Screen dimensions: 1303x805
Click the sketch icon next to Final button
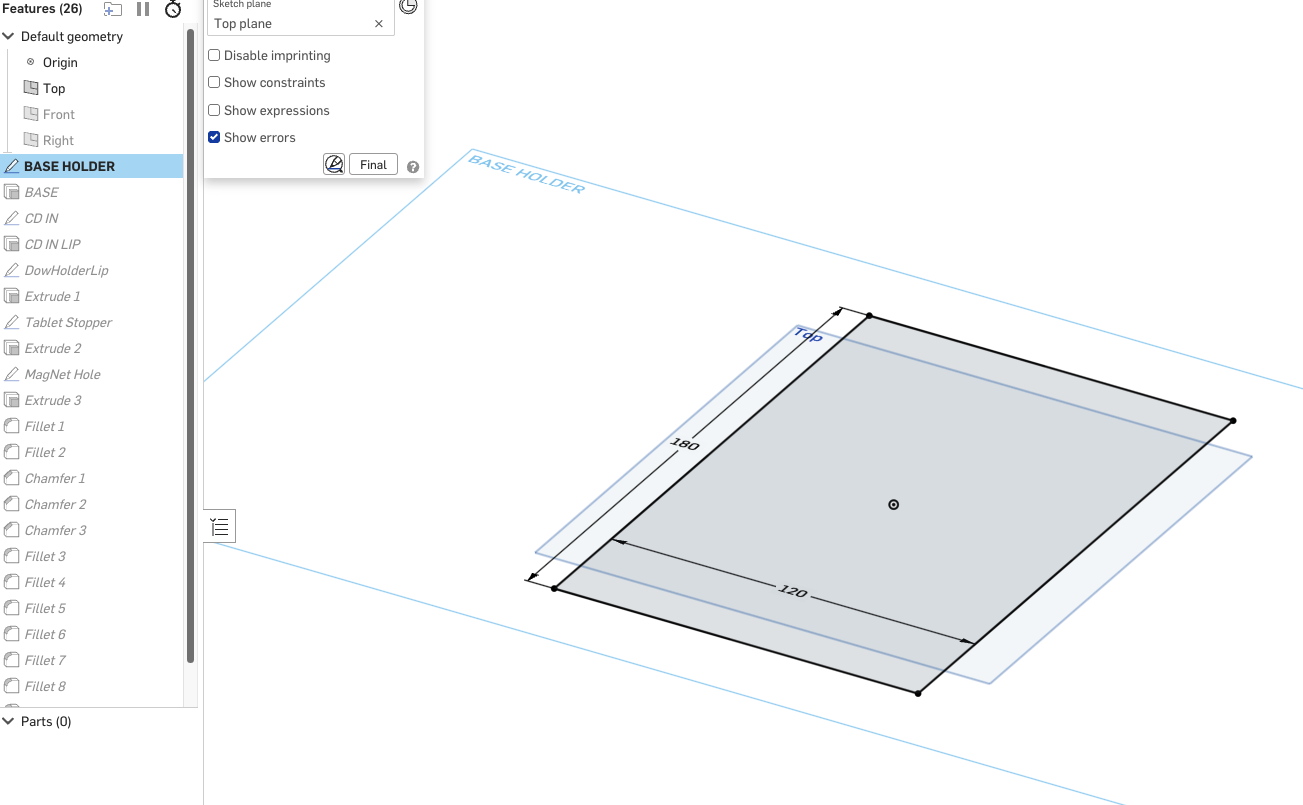[x=334, y=165]
